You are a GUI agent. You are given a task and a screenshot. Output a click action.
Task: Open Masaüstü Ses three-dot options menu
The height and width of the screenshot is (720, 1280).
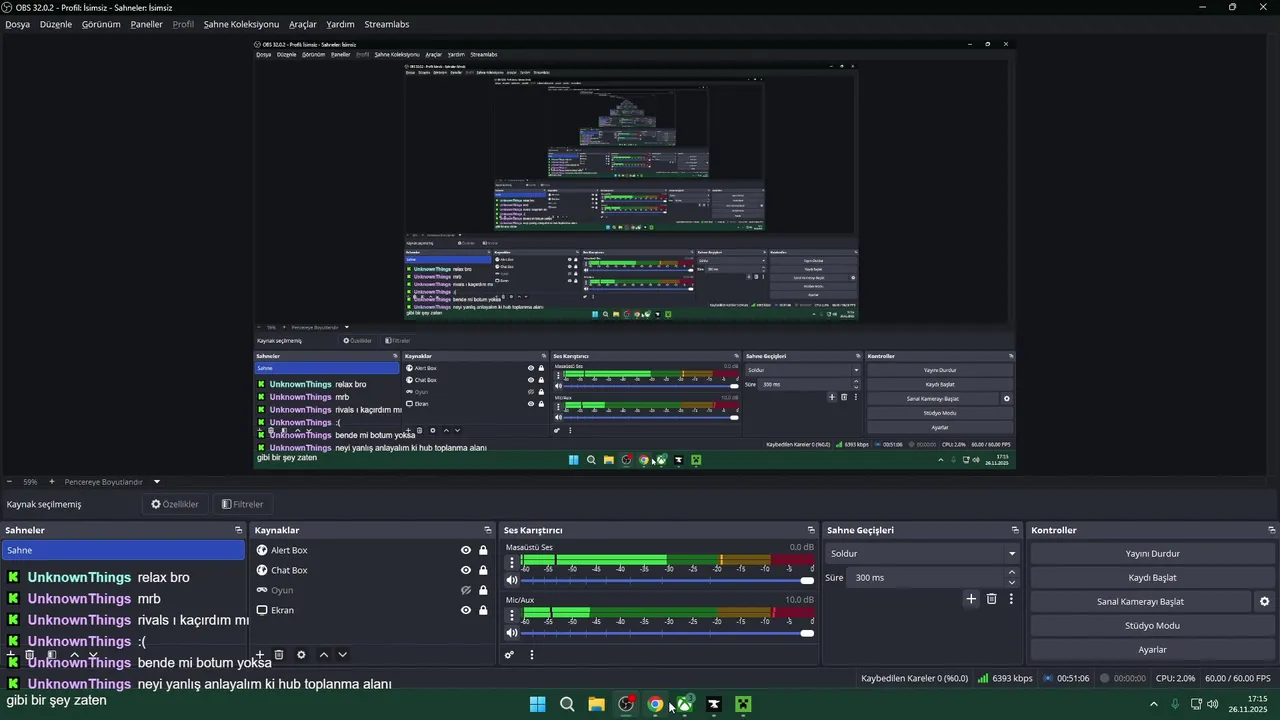(x=512, y=562)
